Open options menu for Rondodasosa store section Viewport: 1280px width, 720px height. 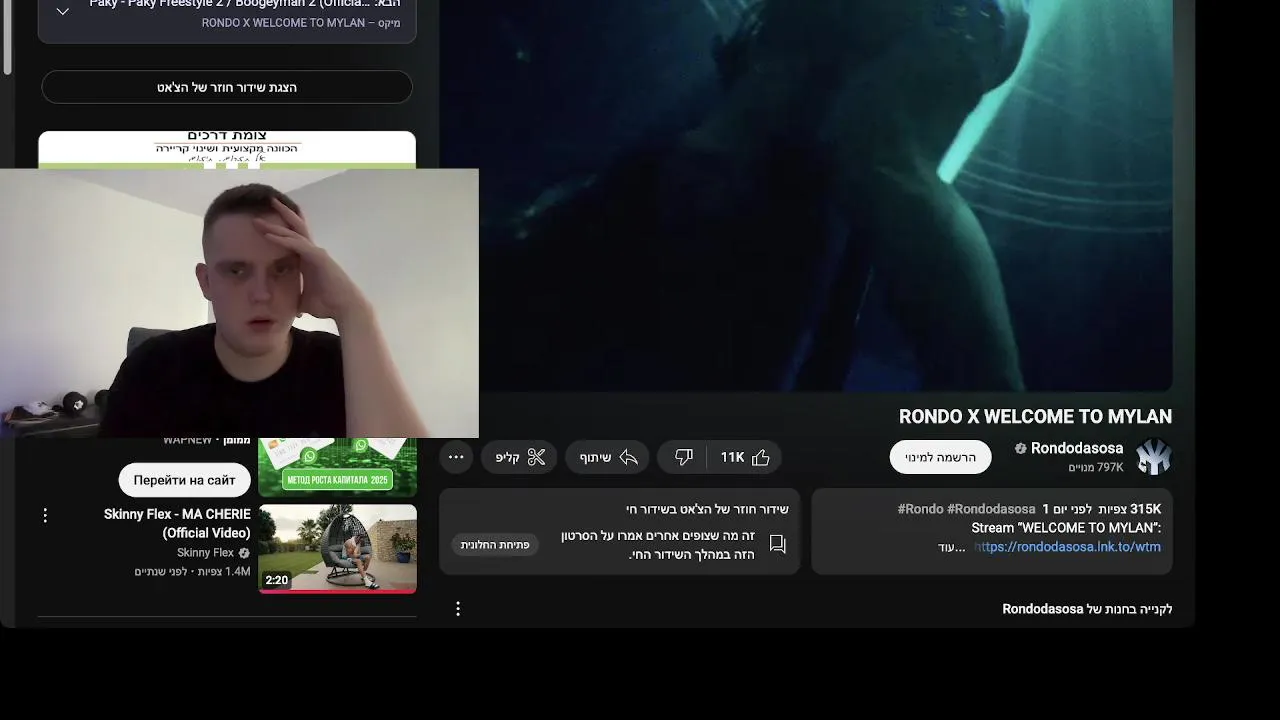click(x=458, y=609)
